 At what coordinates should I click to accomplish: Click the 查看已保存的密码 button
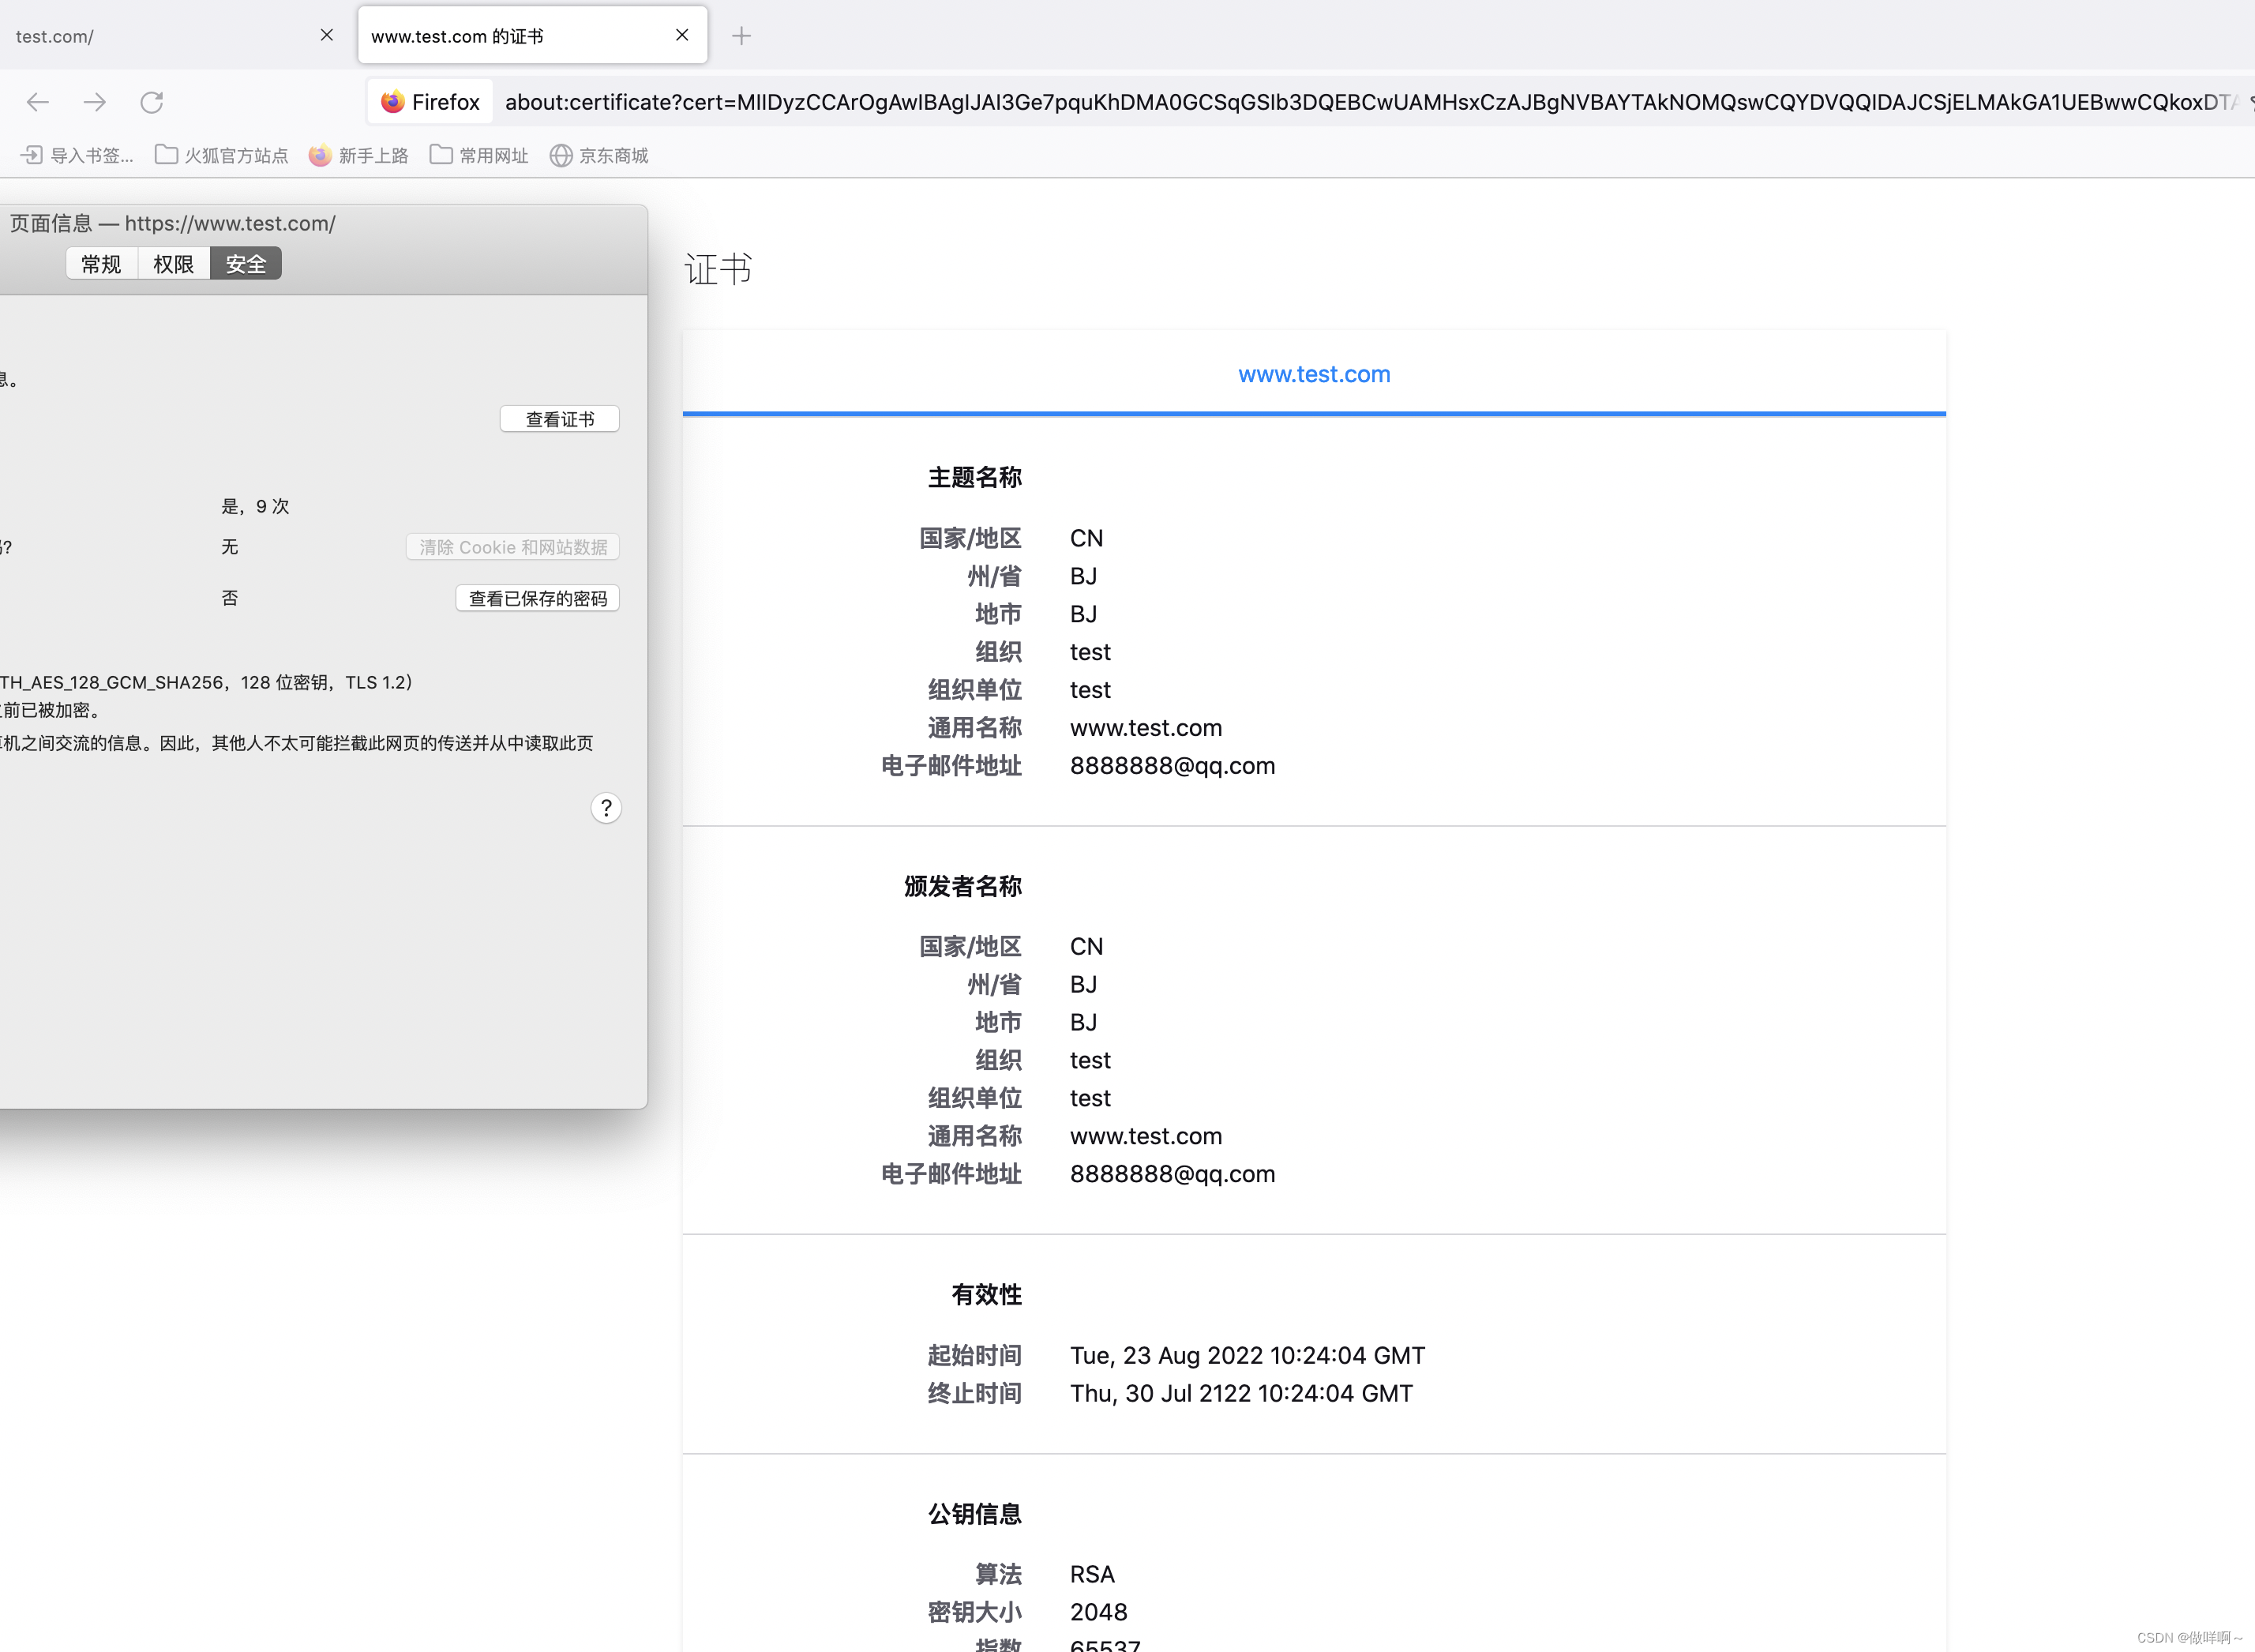pyautogui.click(x=538, y=598)
